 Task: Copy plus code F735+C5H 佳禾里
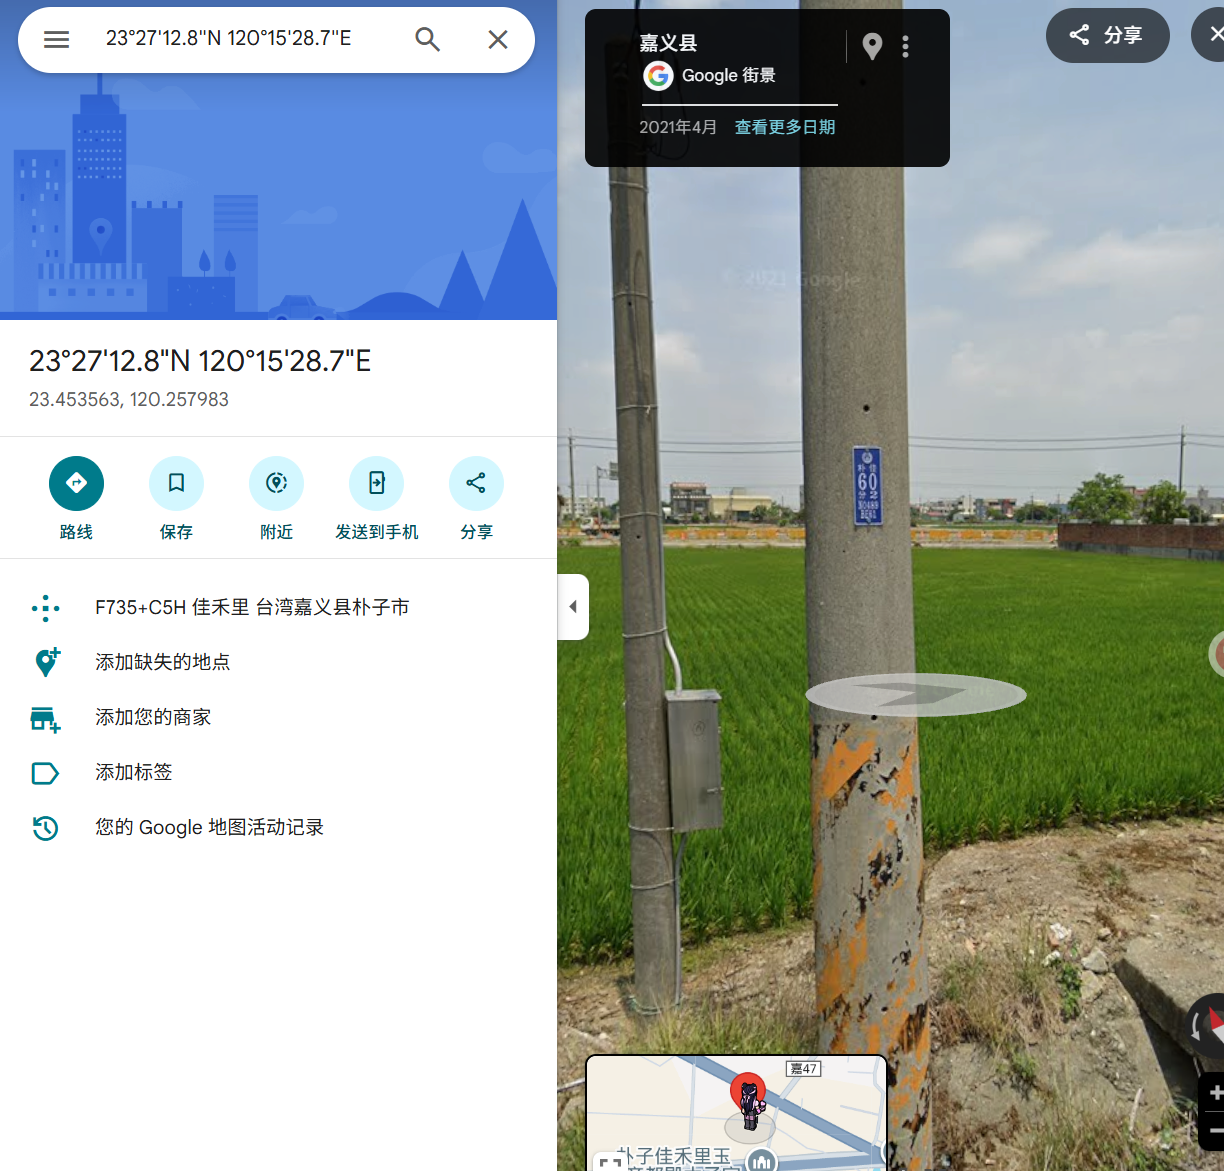click(252, 608)
